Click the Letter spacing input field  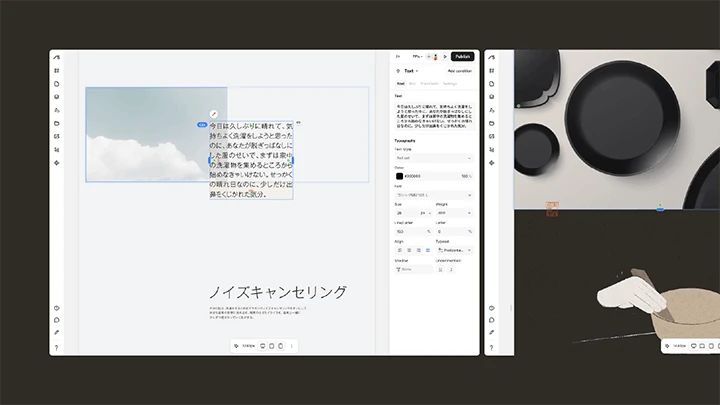454,231
